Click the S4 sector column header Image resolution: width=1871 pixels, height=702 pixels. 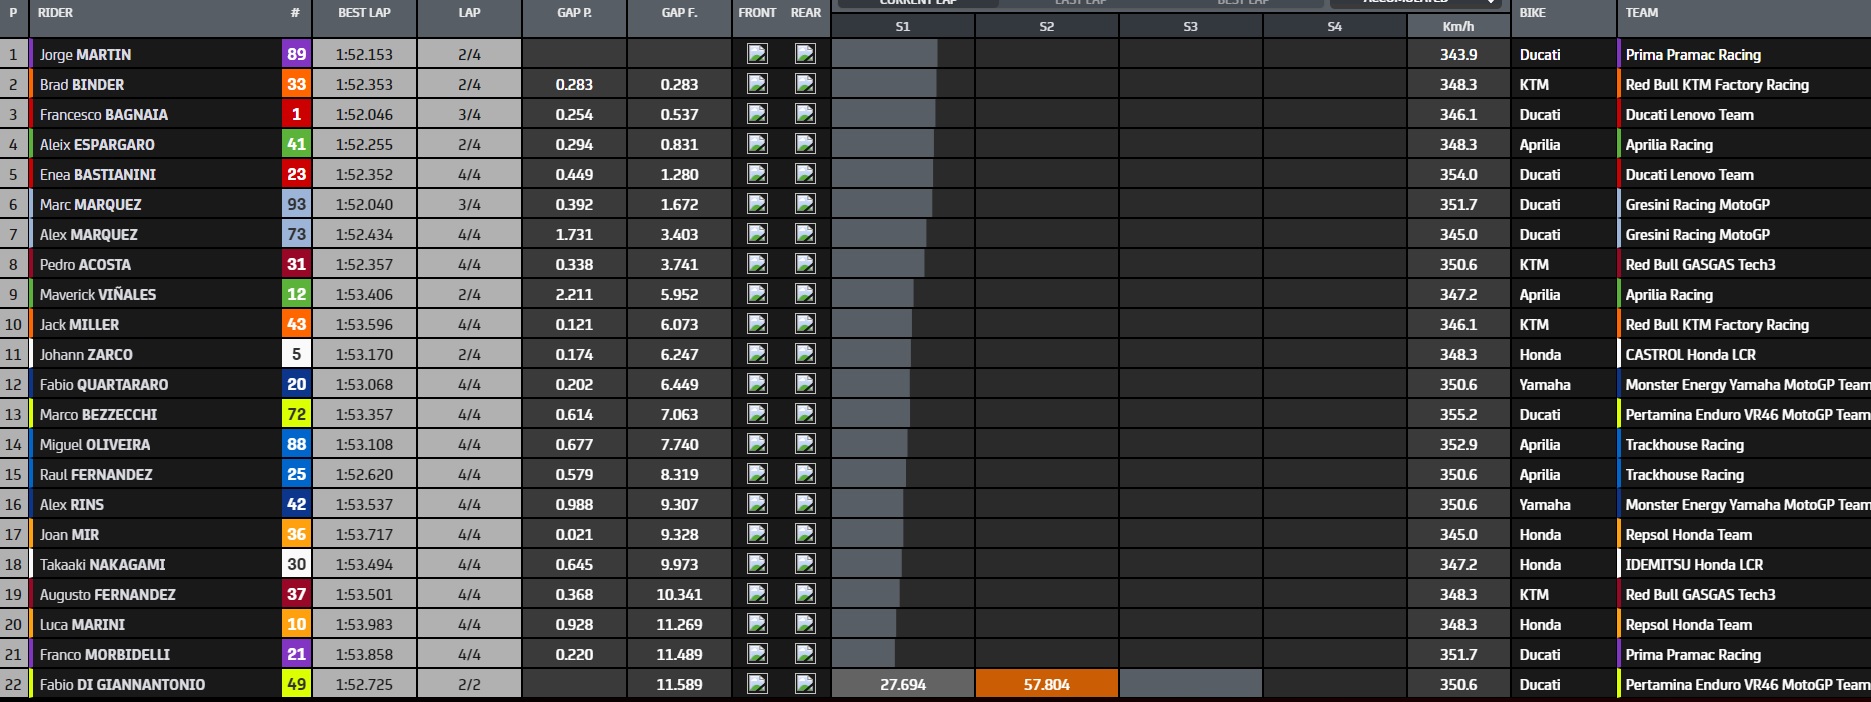tap(1334, 27)
